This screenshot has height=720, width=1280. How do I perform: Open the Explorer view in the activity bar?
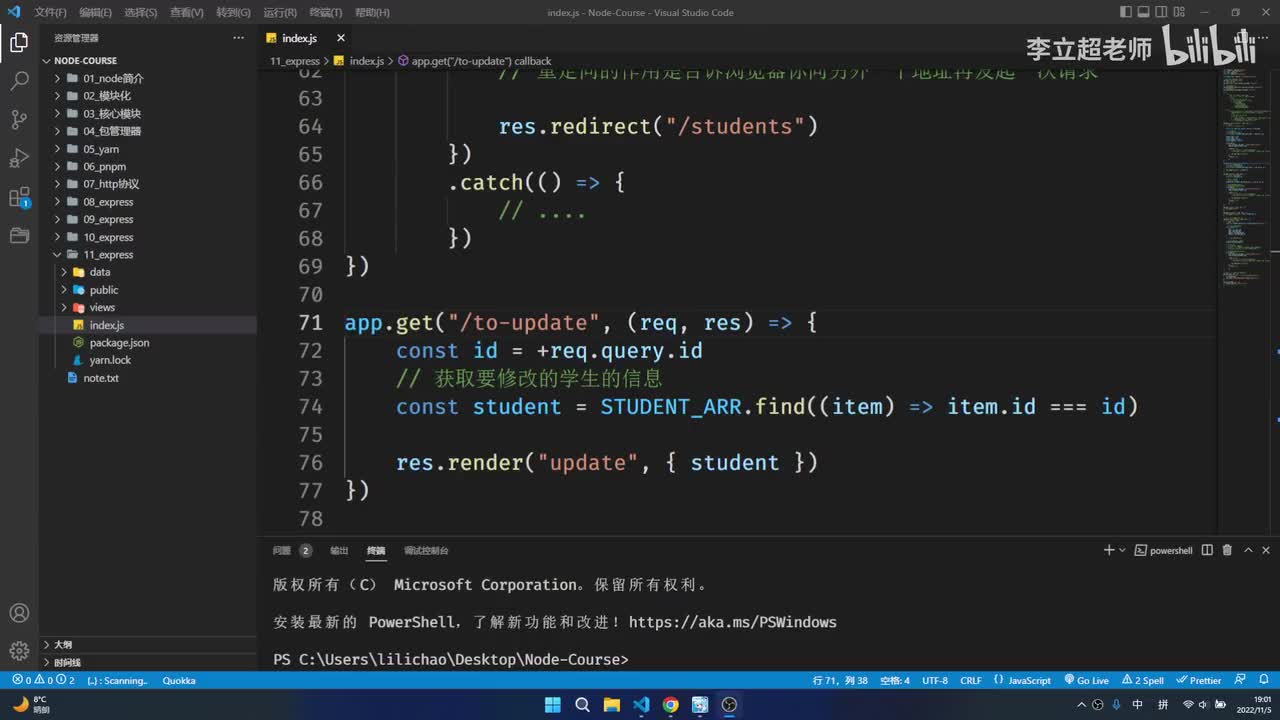click(x=19, y=43)
